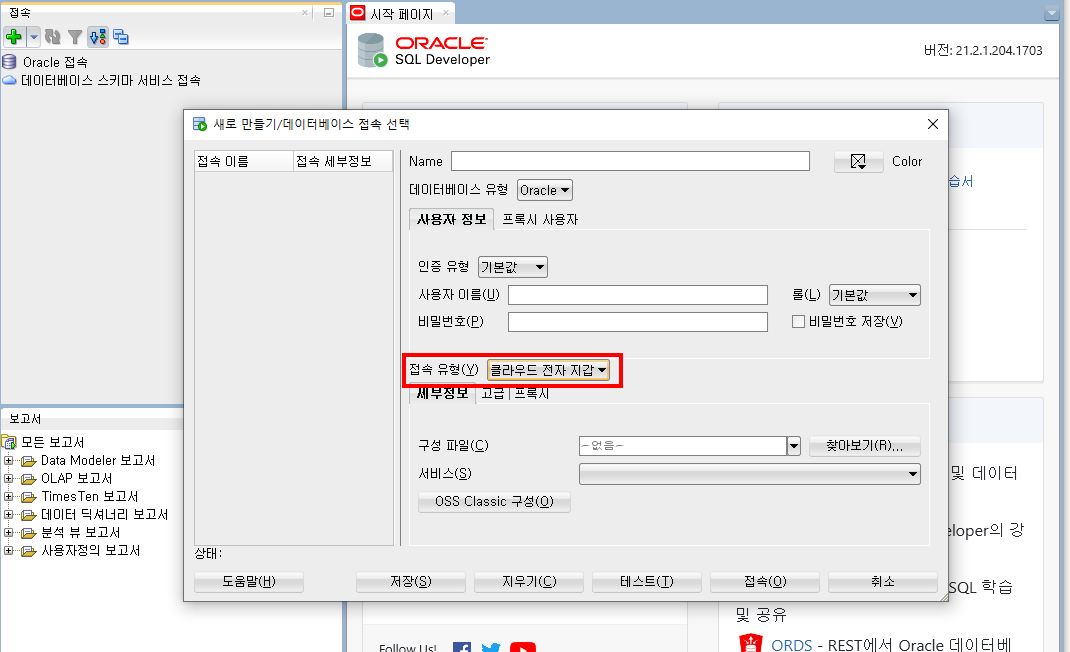This screenshot has width=1070, height=652.
Task: Click the TimesTen 보고서 folder icon
Action: 29,496
